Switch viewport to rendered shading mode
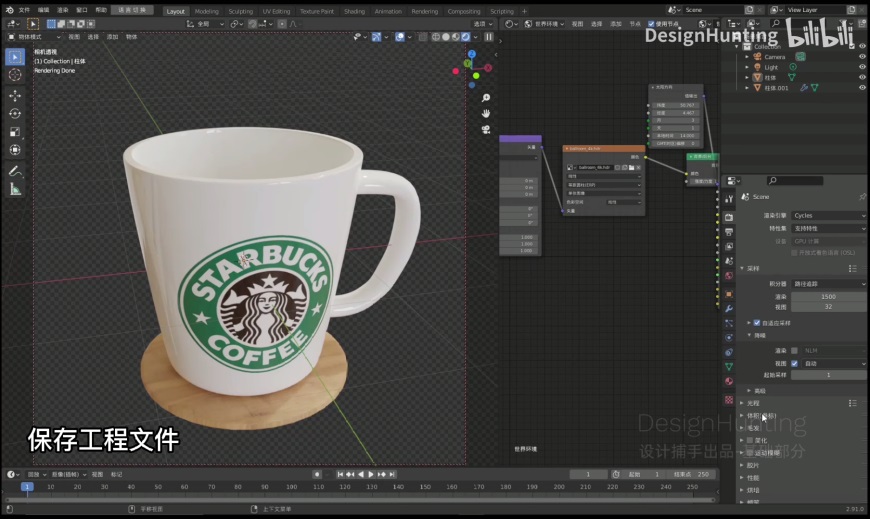Image resolution: width=870 pixels, height=519 pixels. coord(466,37)
